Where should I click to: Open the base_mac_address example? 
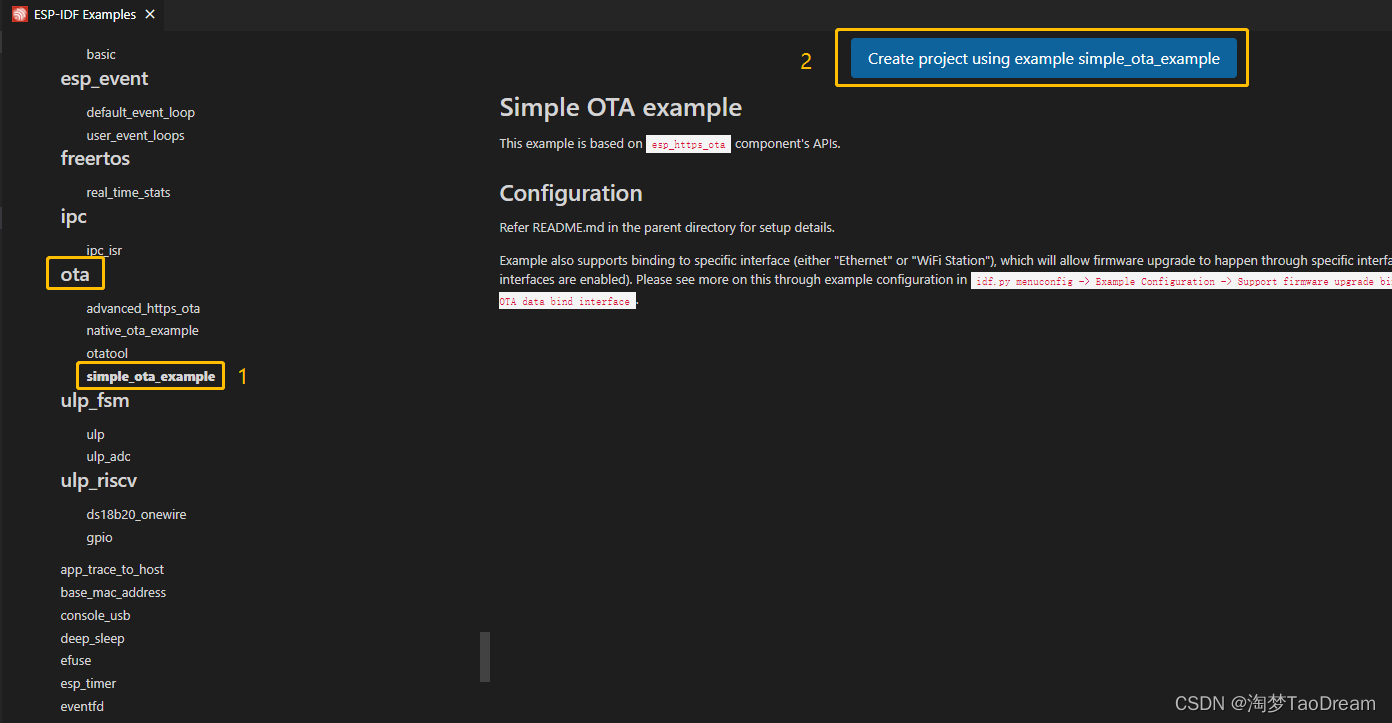(x=113, y=593)
